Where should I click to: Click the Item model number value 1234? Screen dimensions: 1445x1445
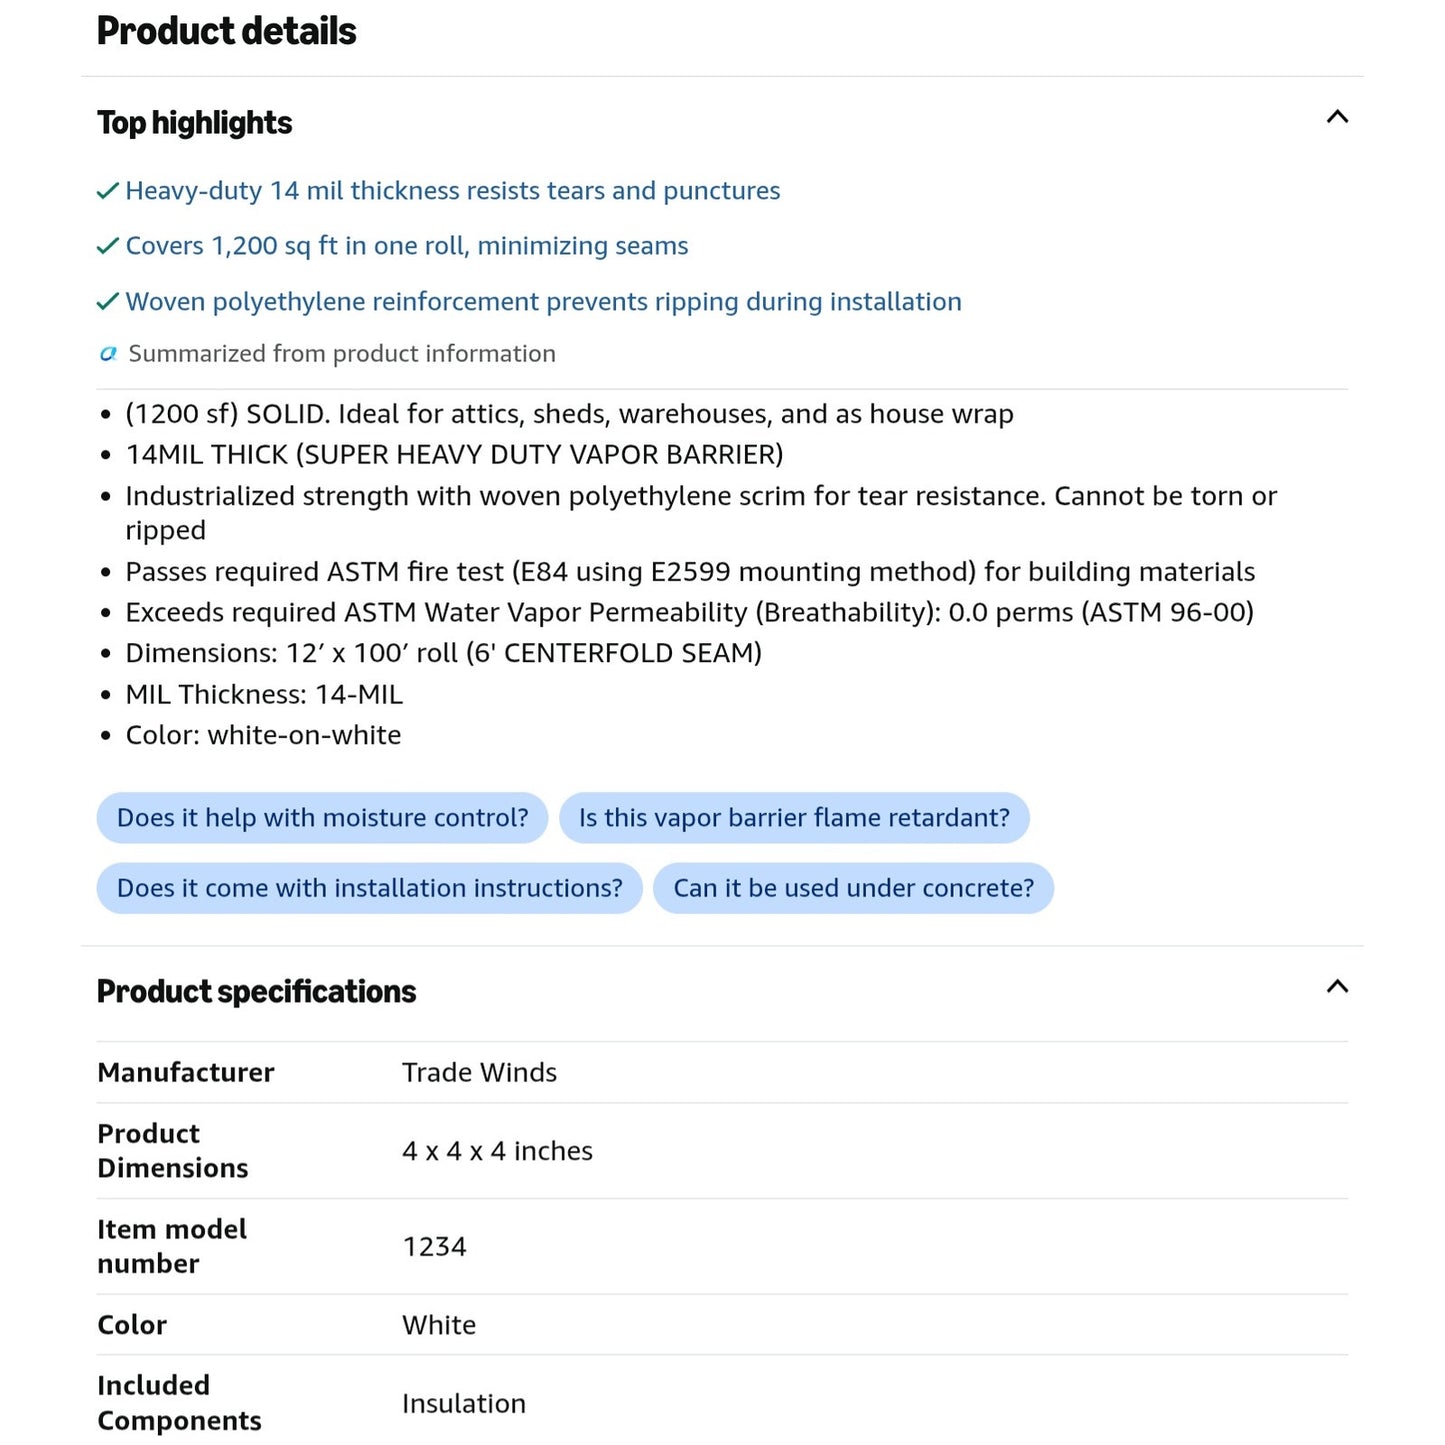pos(434,1247)
